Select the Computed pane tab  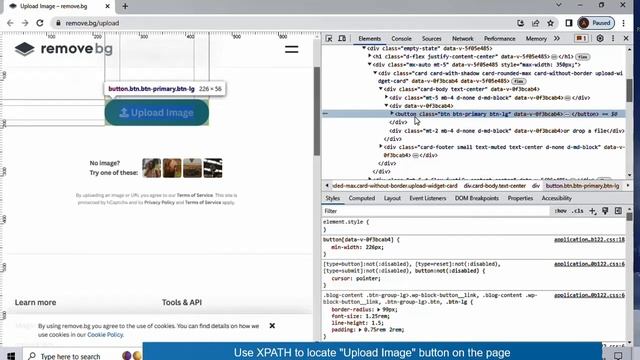tap(362, 198)
